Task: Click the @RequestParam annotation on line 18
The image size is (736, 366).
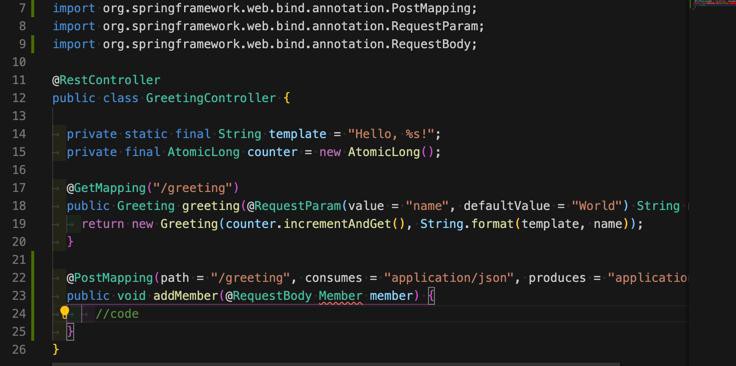Action: click(294, 206)
